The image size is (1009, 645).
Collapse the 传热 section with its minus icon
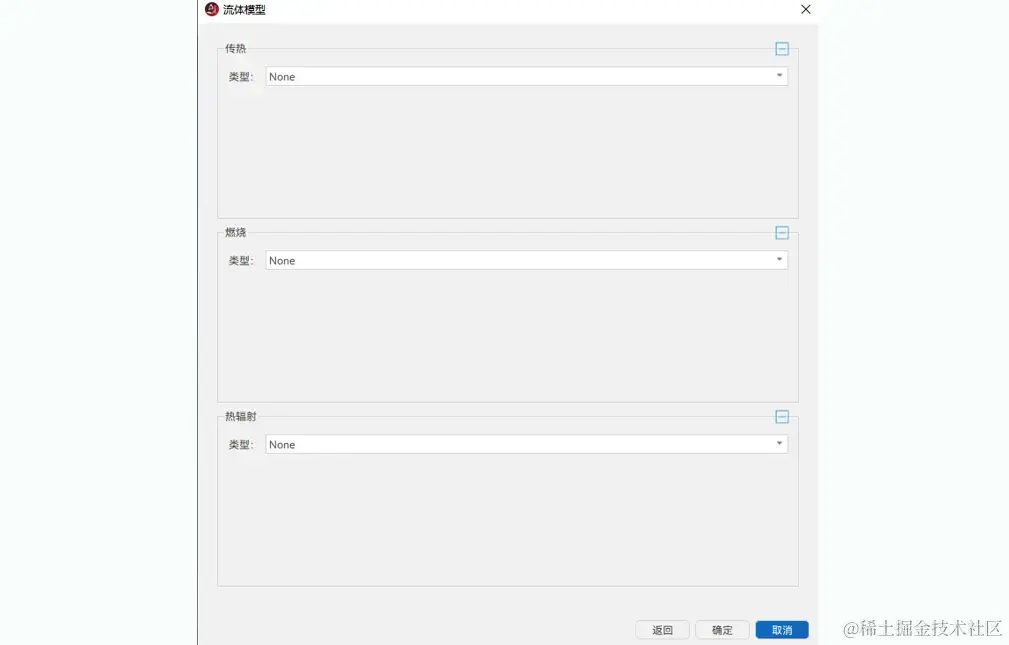[x=782, y=49]
